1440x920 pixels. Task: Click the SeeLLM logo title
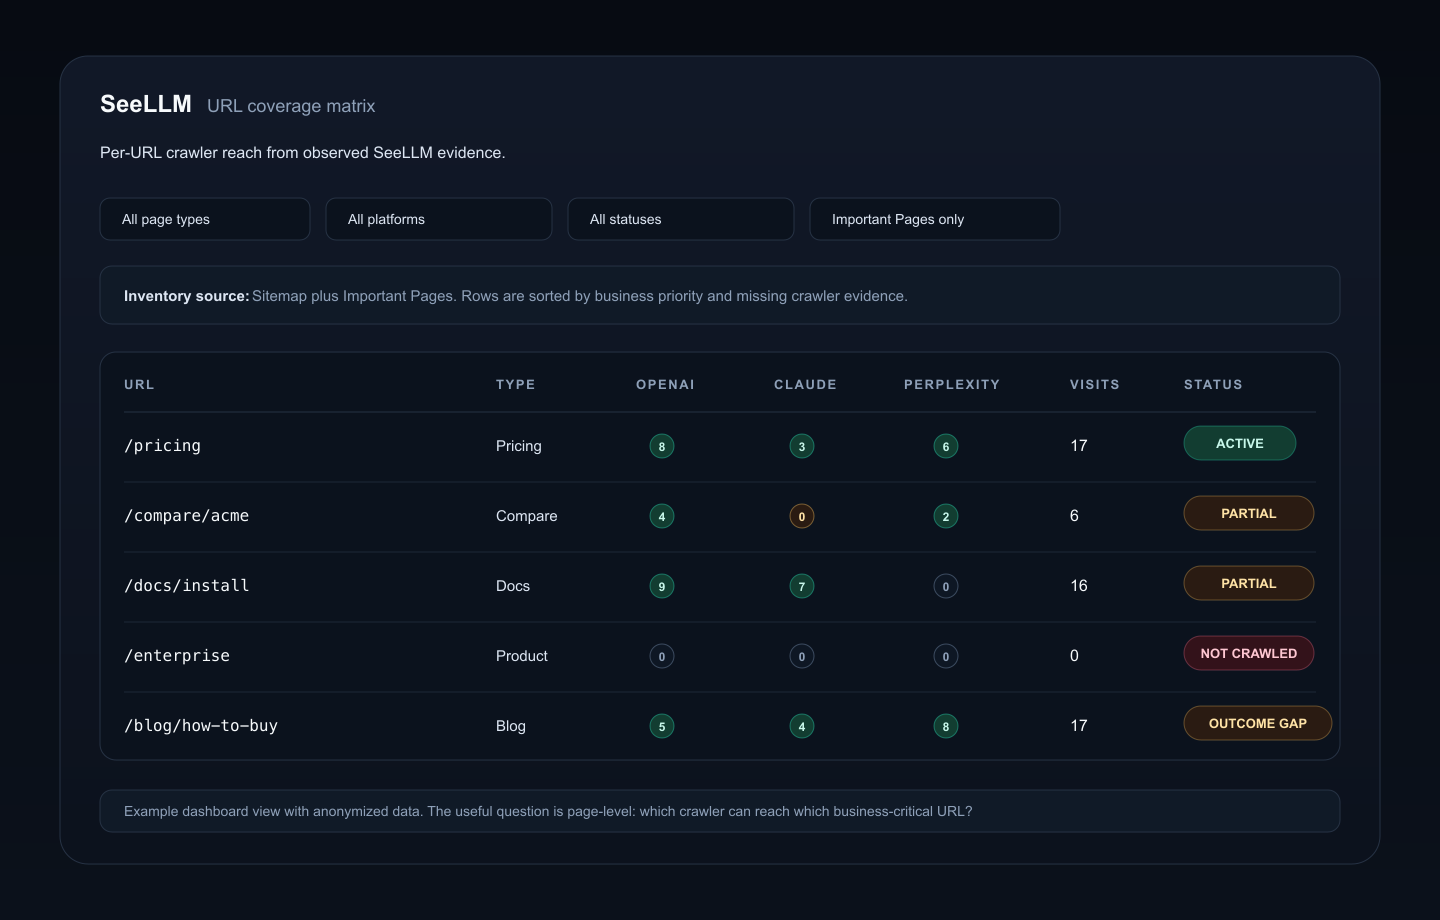(x=146, y=104)
